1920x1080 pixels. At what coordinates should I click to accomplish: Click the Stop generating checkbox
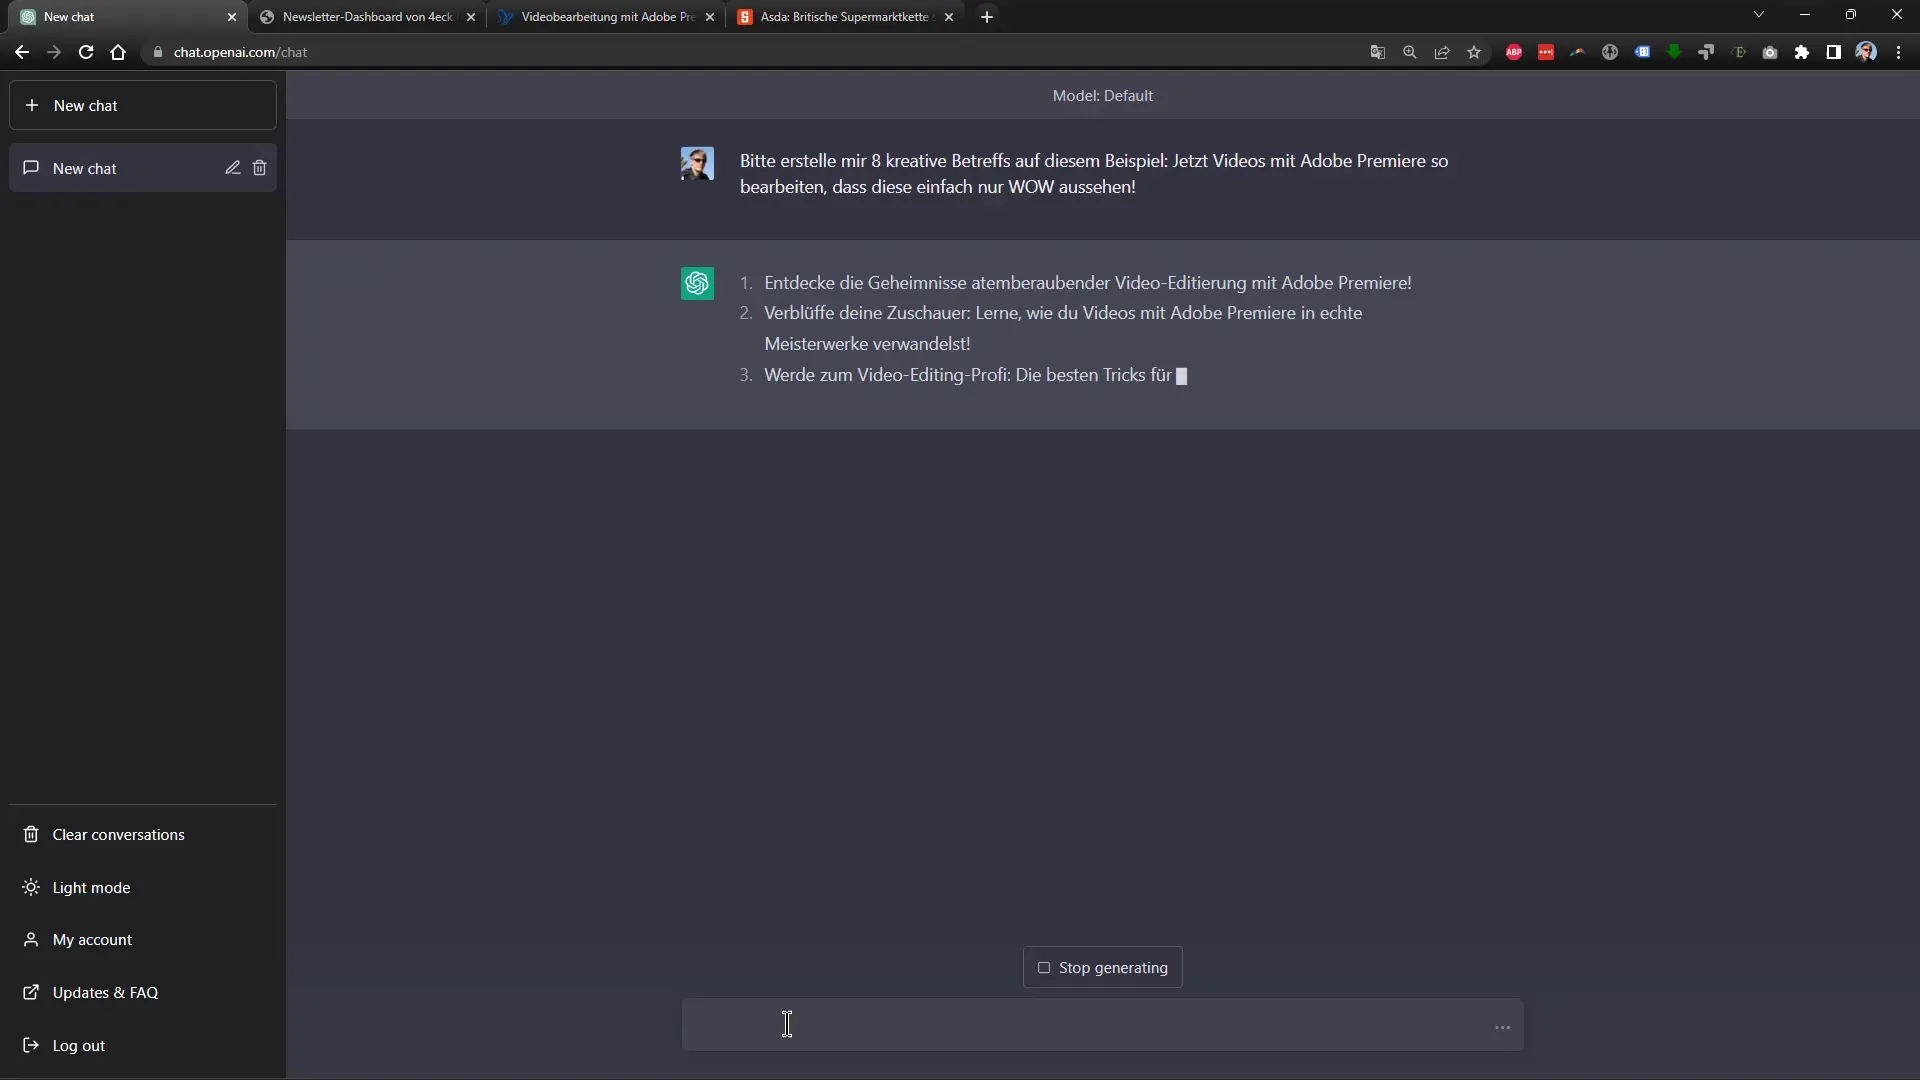point(1043,967)
